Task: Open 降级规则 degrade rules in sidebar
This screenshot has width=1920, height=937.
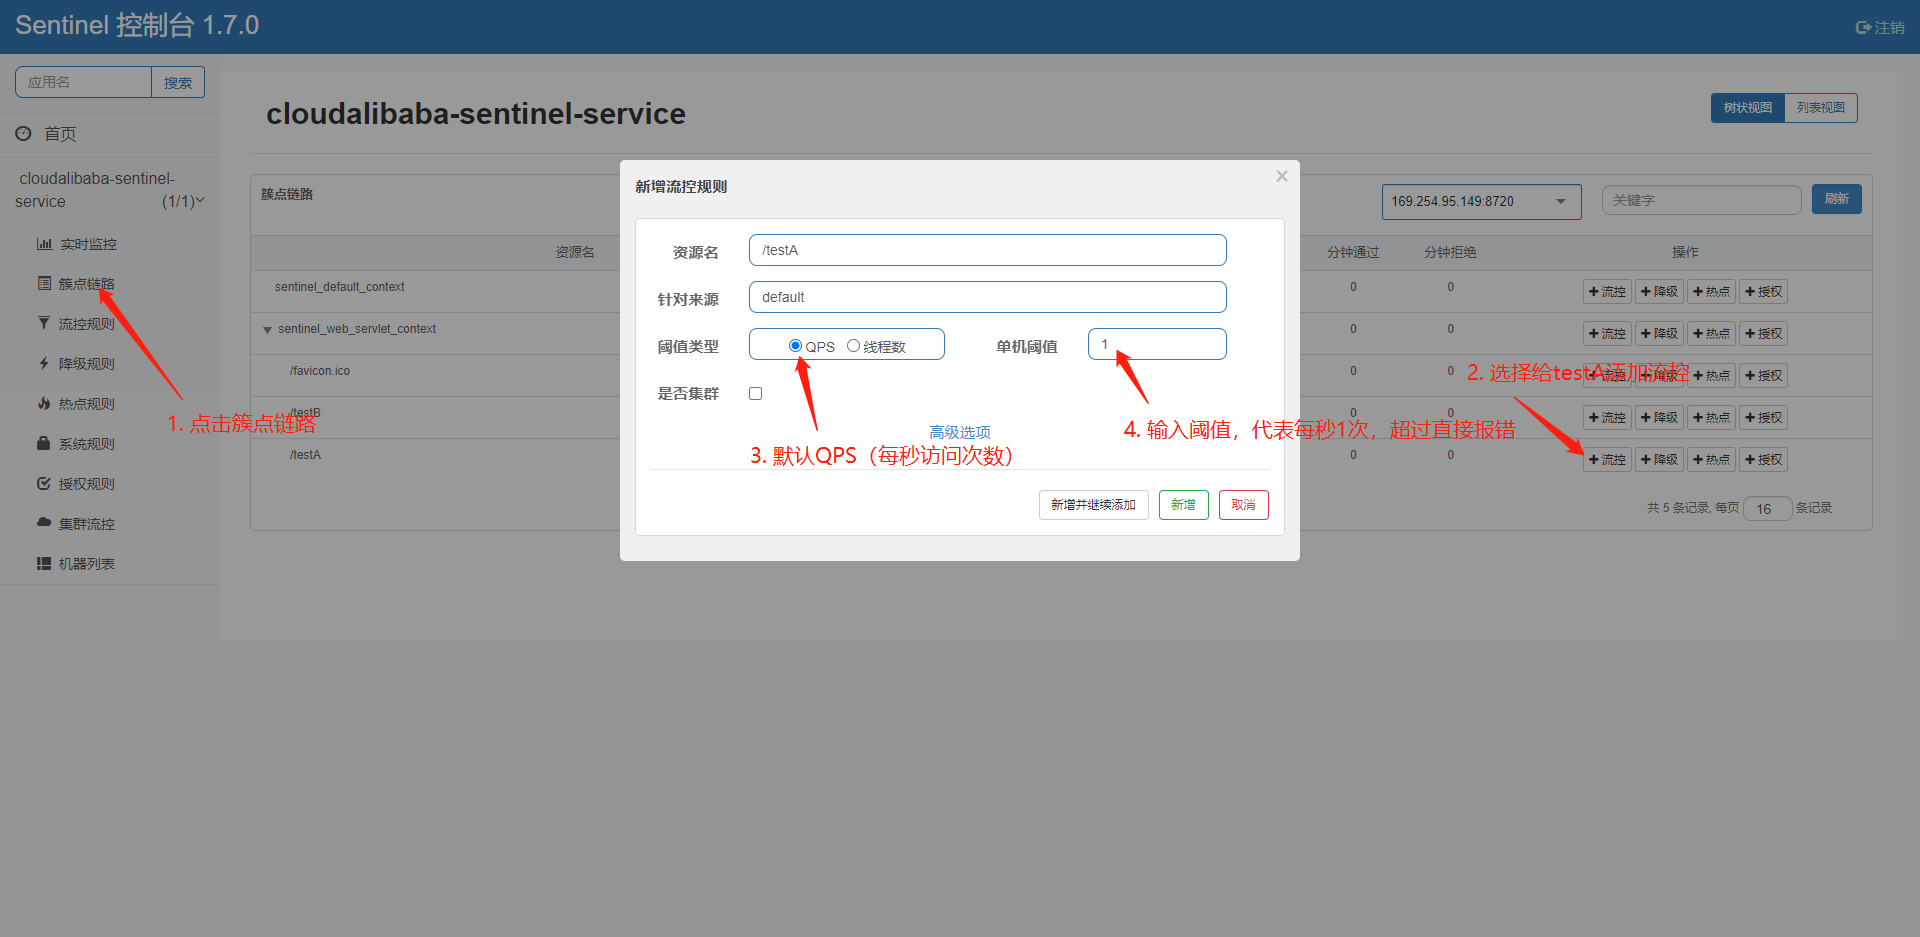Action: tap(76, 364)
